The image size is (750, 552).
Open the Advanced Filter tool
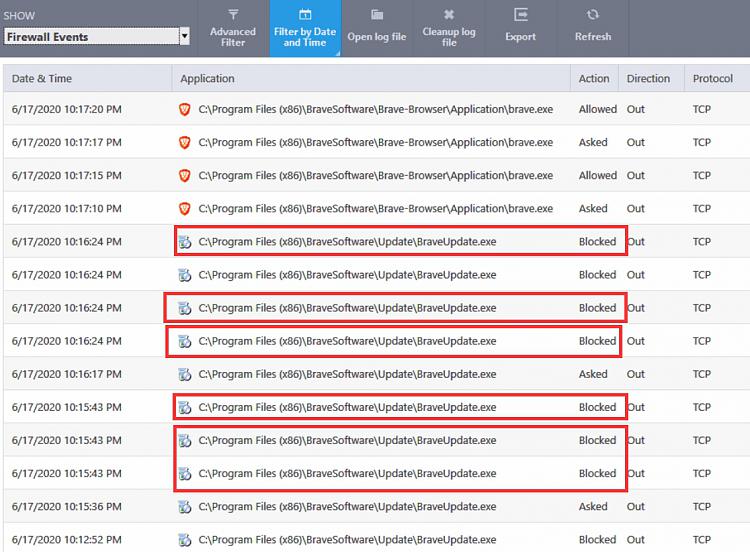click(233, 28)
